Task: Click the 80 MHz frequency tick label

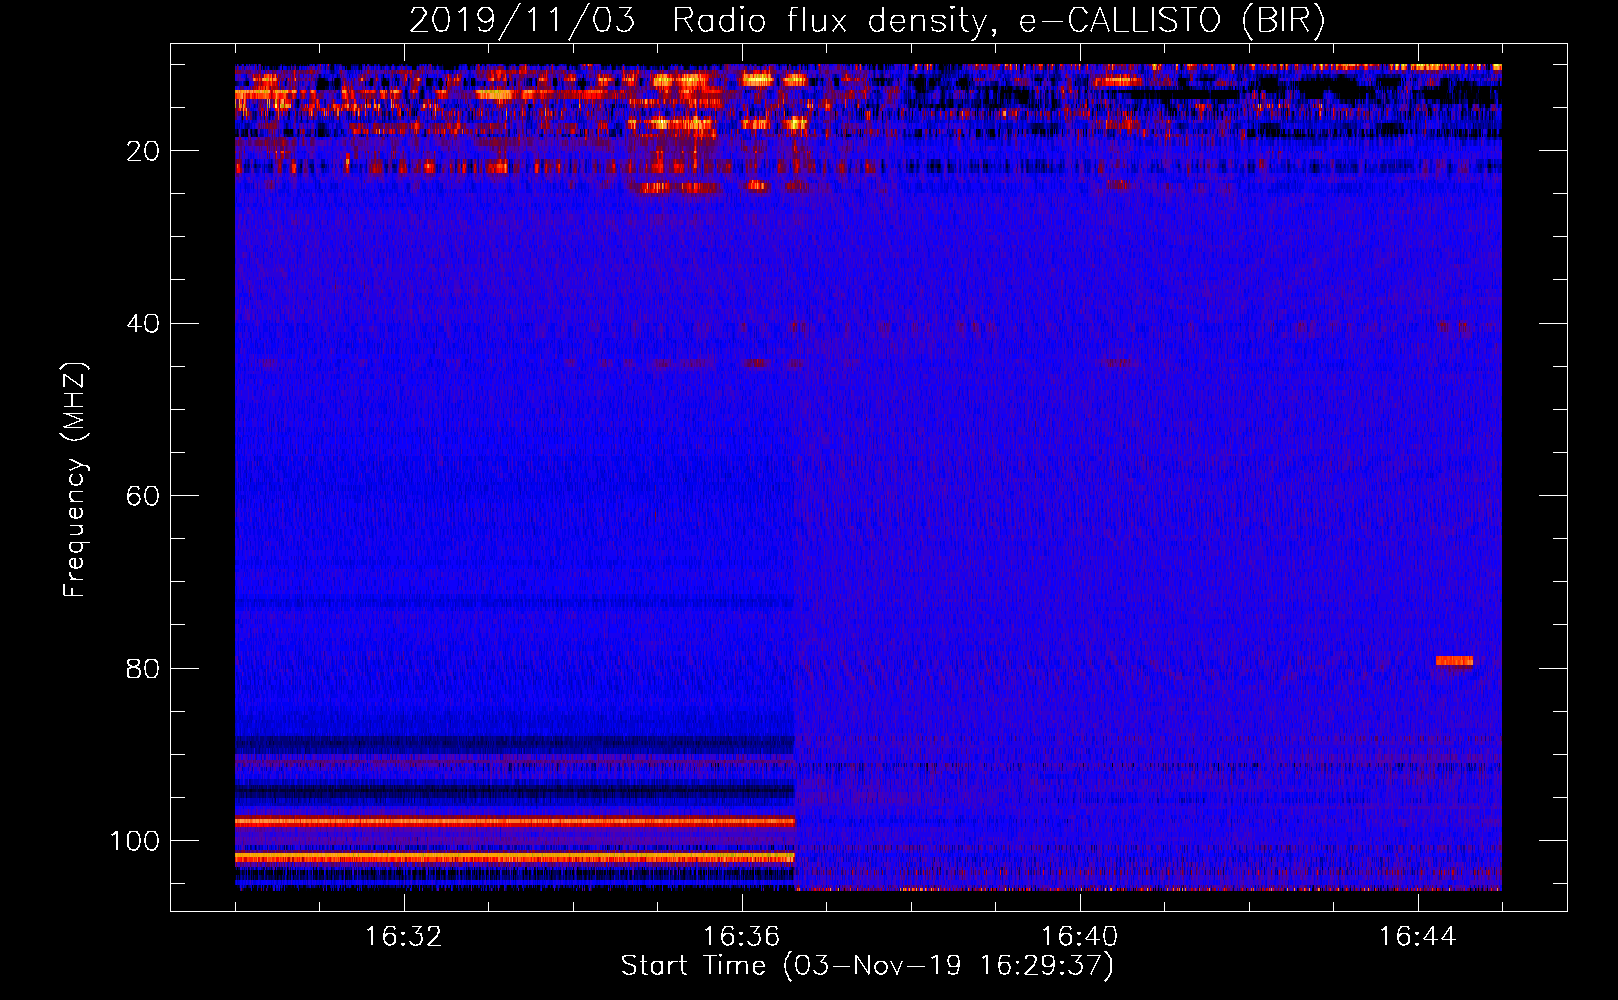Action: pyautogui.click(x=143, y=668)
